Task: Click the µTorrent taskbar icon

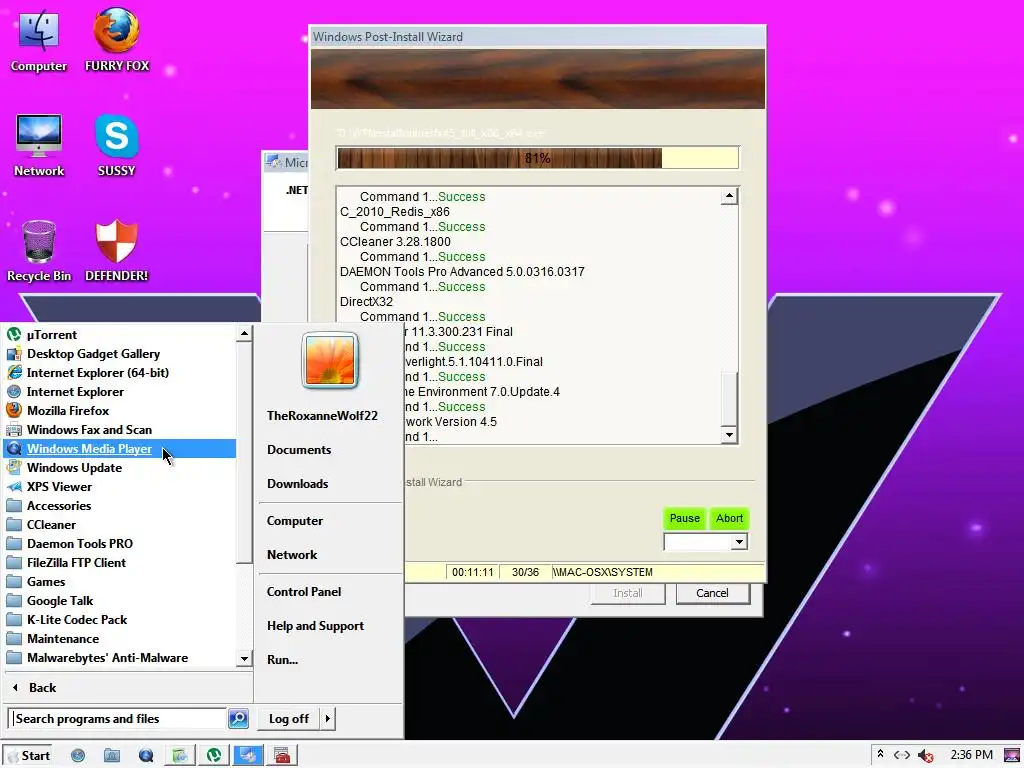Action: point(214,756)
